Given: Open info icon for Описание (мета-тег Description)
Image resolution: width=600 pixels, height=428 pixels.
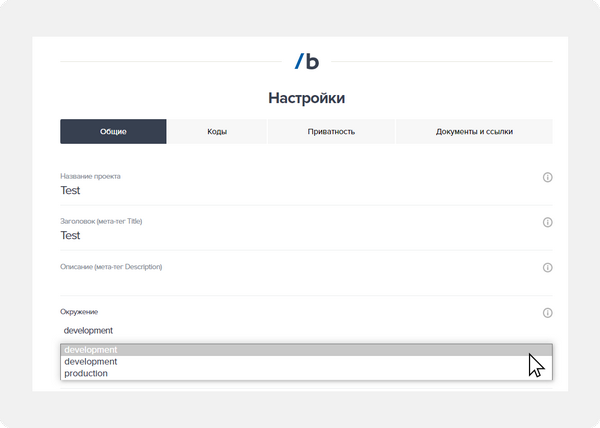Looking at the screenshot, I should point(547,267).
